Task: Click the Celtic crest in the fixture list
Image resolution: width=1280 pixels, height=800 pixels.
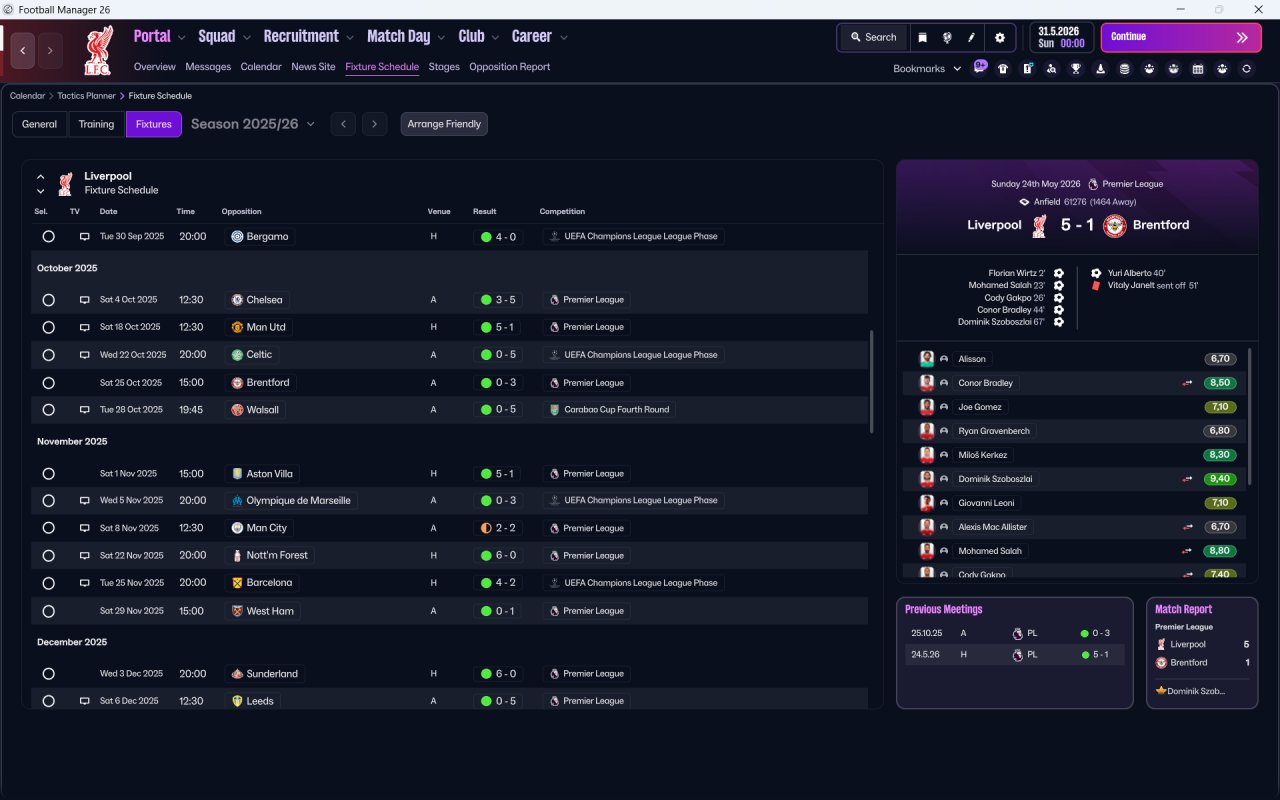Action: tap(237, 355)
